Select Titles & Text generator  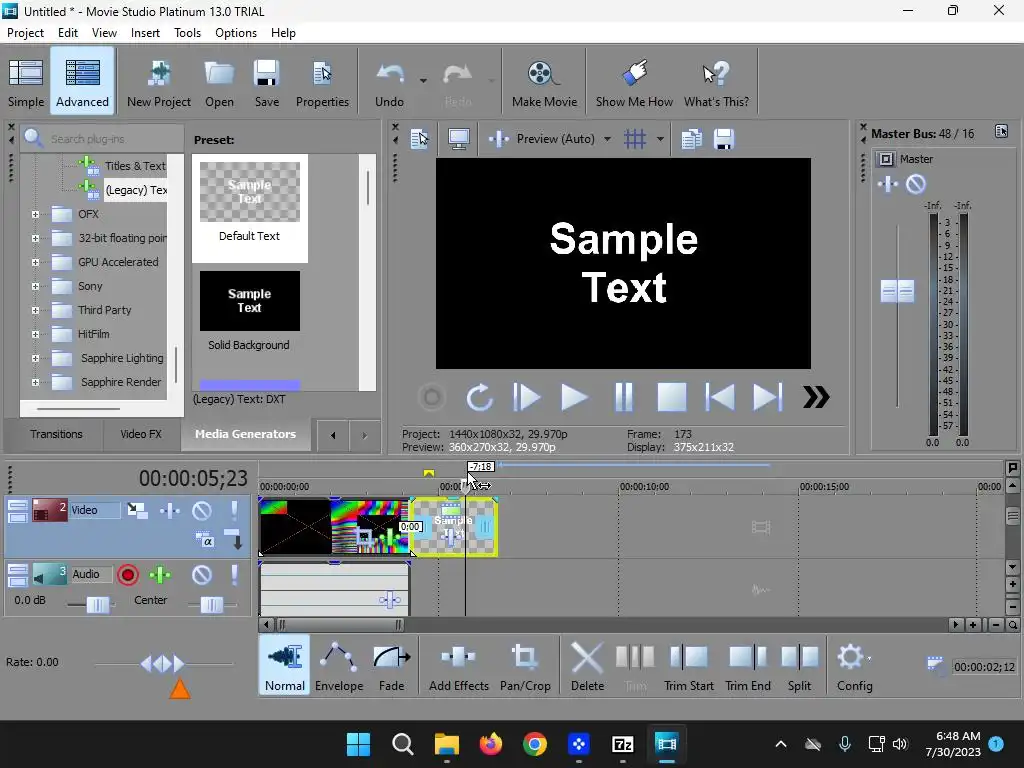(135, 166)
